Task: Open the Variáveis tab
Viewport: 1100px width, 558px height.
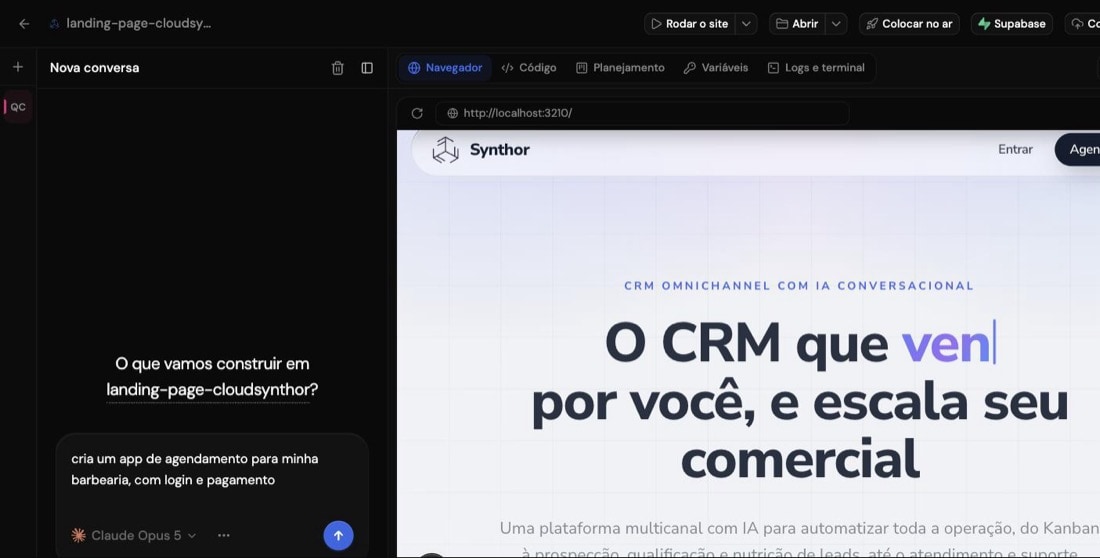Action: point(716,68)
